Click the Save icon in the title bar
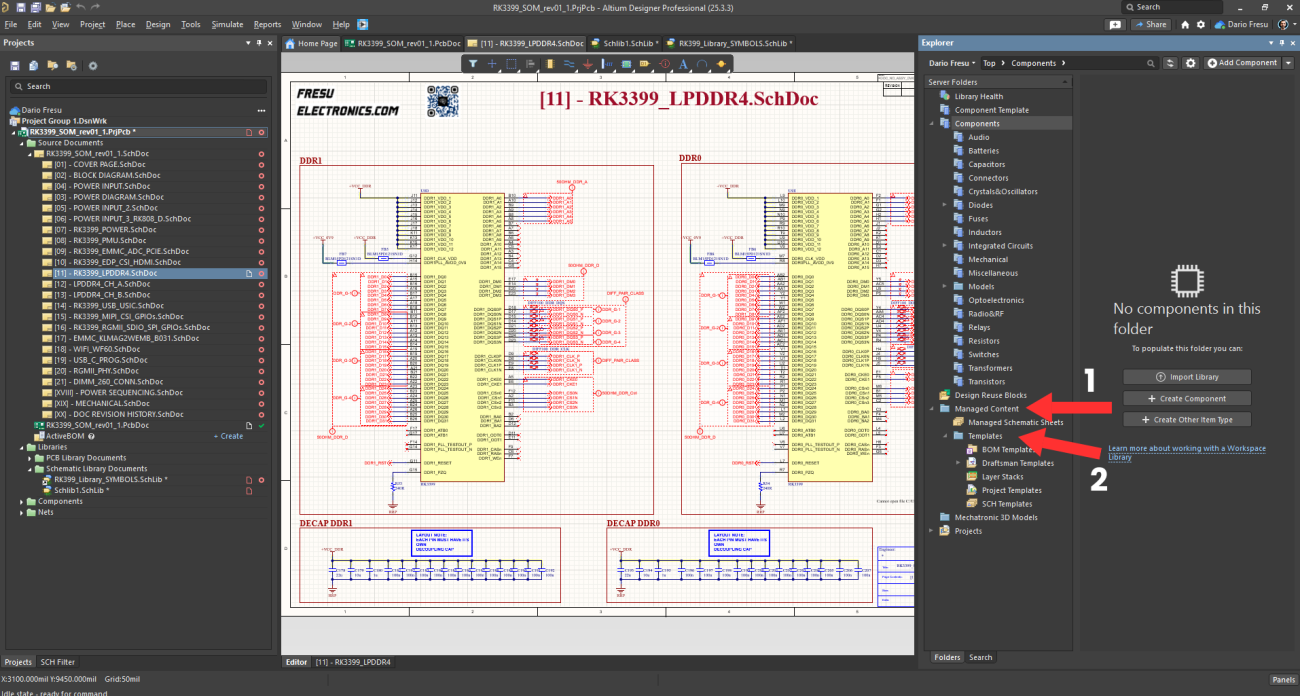Viewport: 1300px width, 696px height. 21,7
